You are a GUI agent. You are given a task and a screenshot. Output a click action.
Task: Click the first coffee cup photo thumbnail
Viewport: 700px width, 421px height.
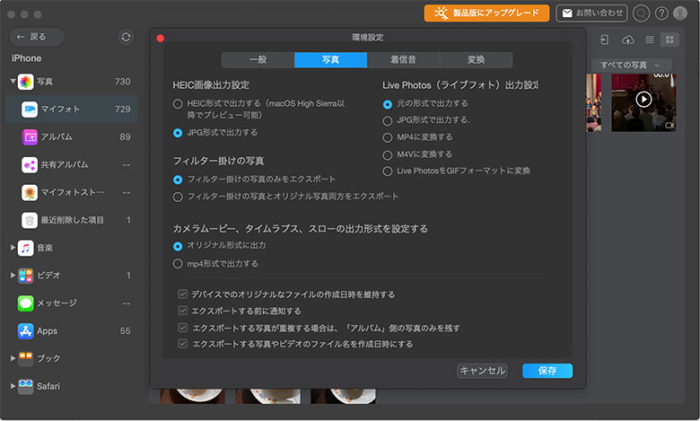pyautogui.click(x=192, y=396)
